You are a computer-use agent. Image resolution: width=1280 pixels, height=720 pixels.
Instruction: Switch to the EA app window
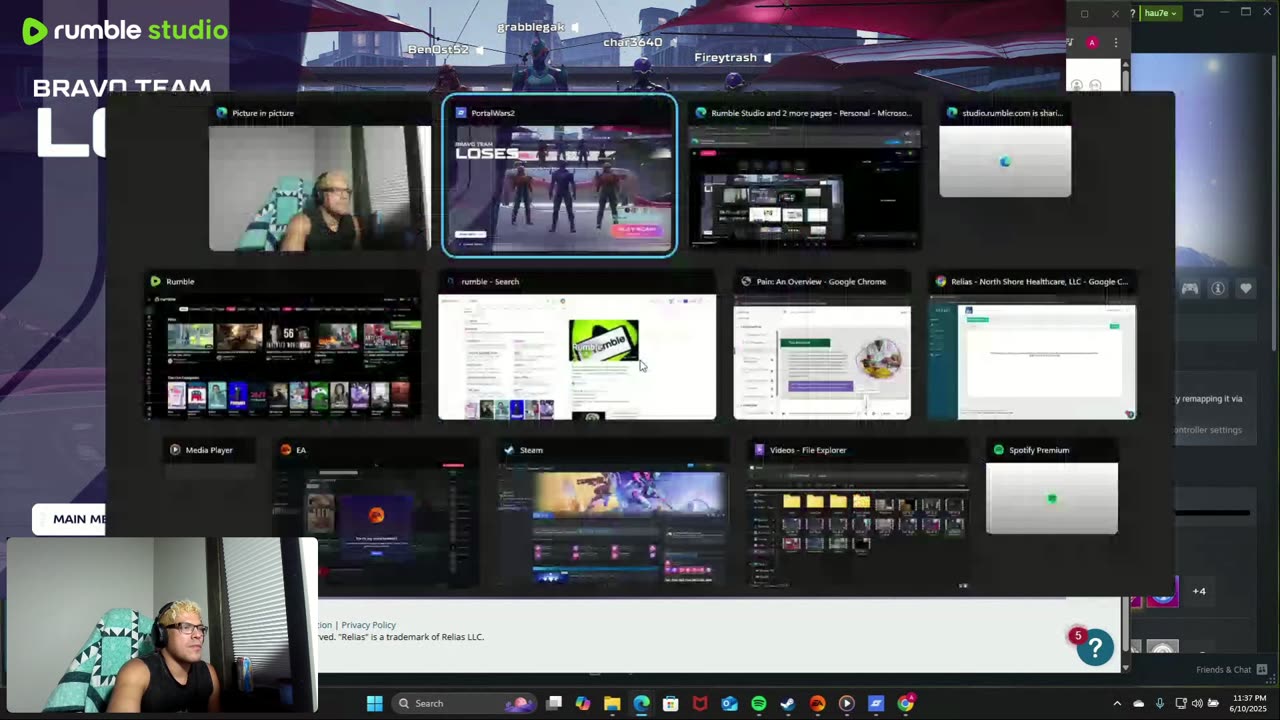pos(376,514)
